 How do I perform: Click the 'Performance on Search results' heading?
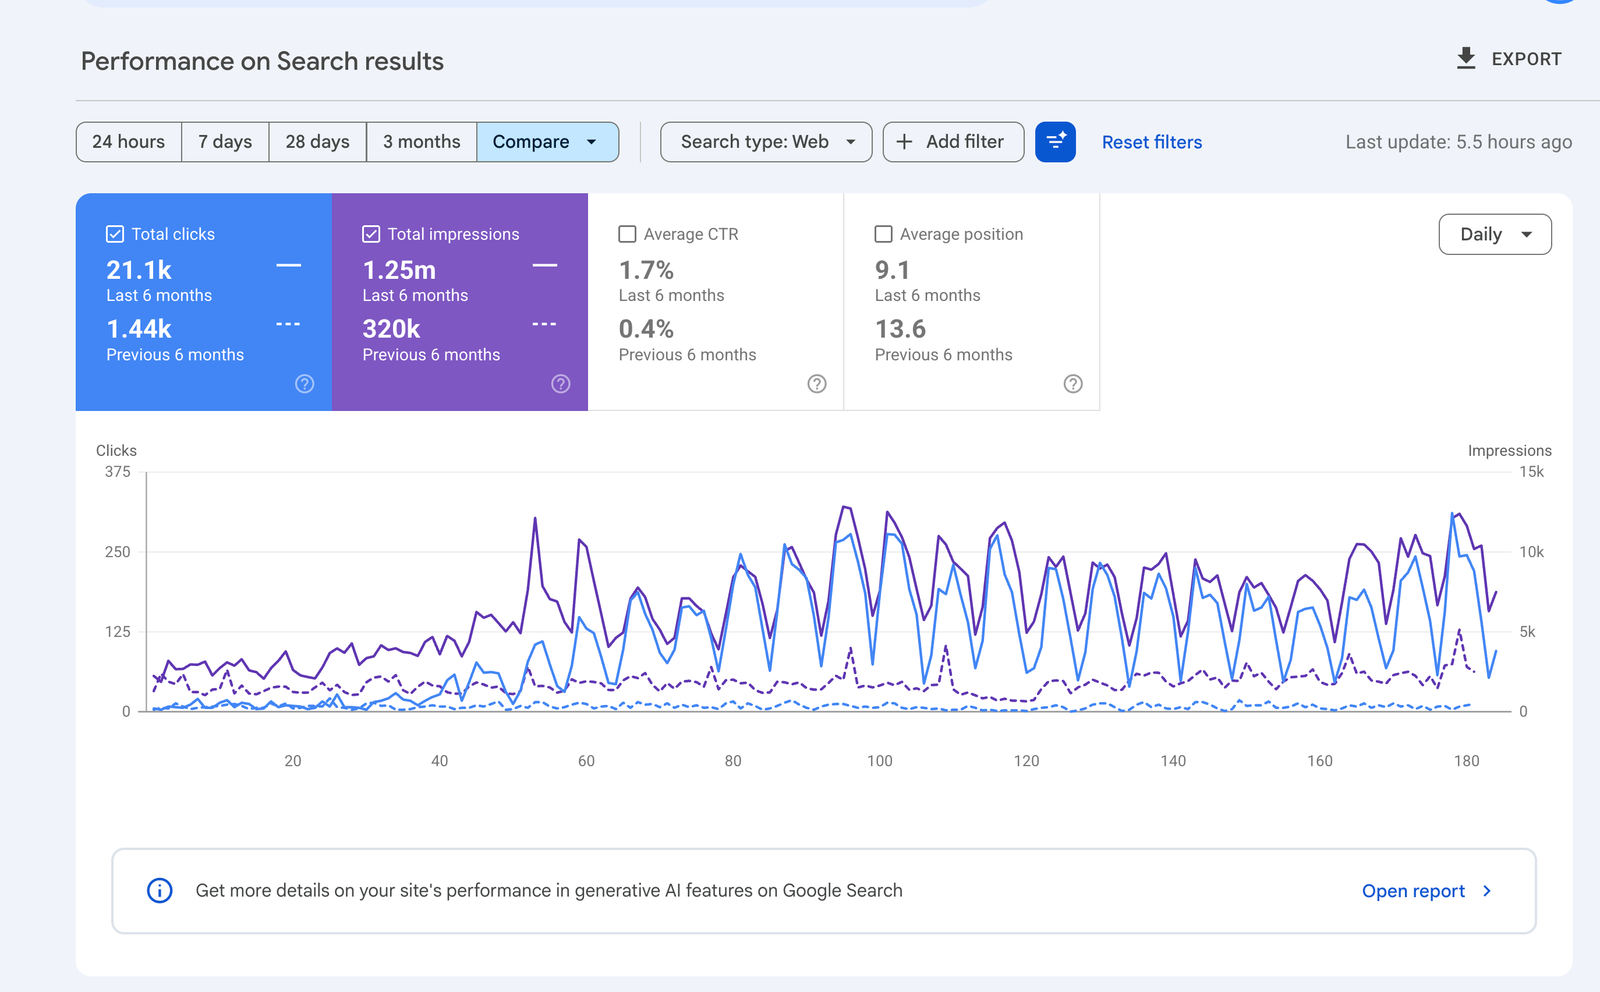point(262,61)
